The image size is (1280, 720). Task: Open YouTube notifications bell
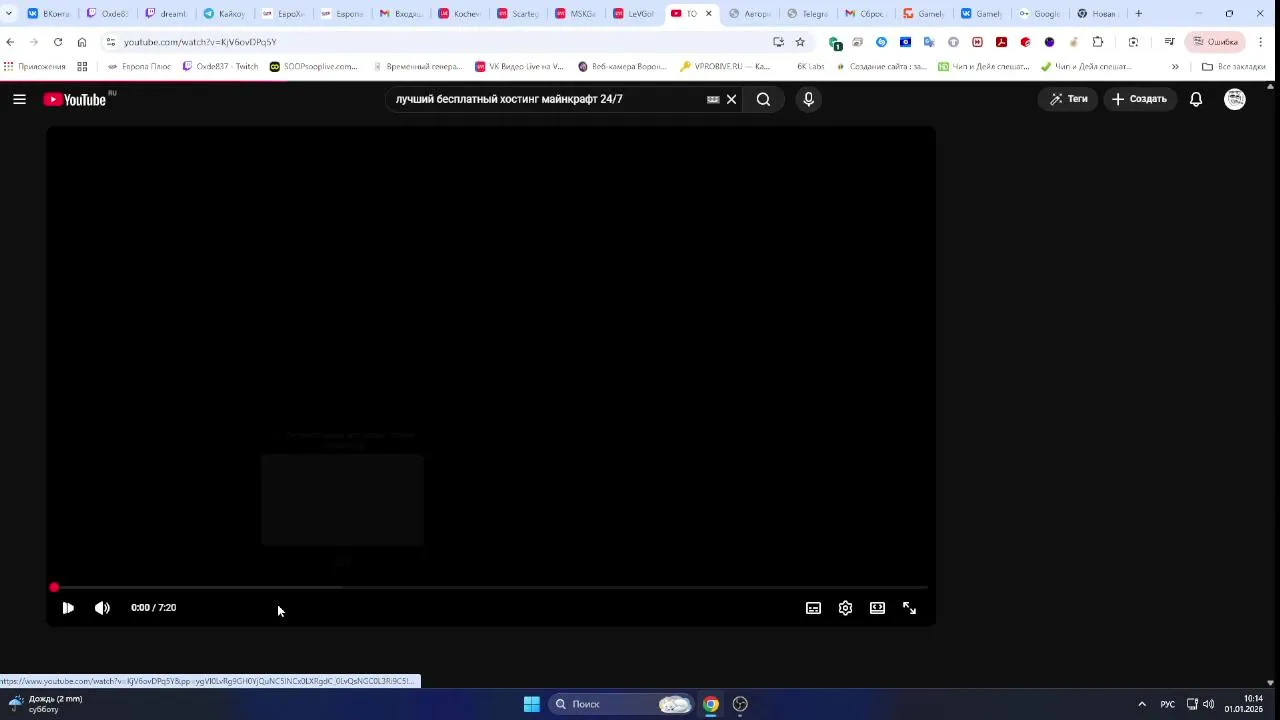pyautogui.click(x=1195, y=99)
